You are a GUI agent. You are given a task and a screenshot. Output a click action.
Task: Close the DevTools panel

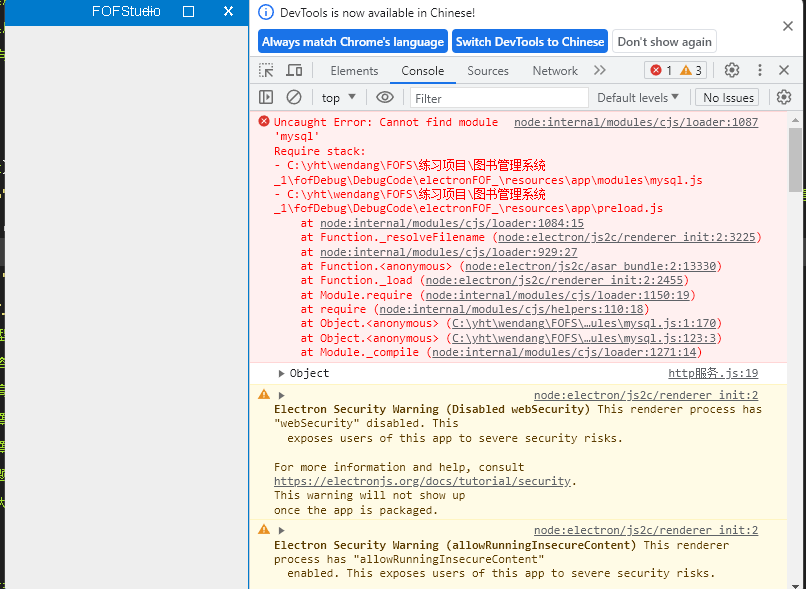coord(784,70)
